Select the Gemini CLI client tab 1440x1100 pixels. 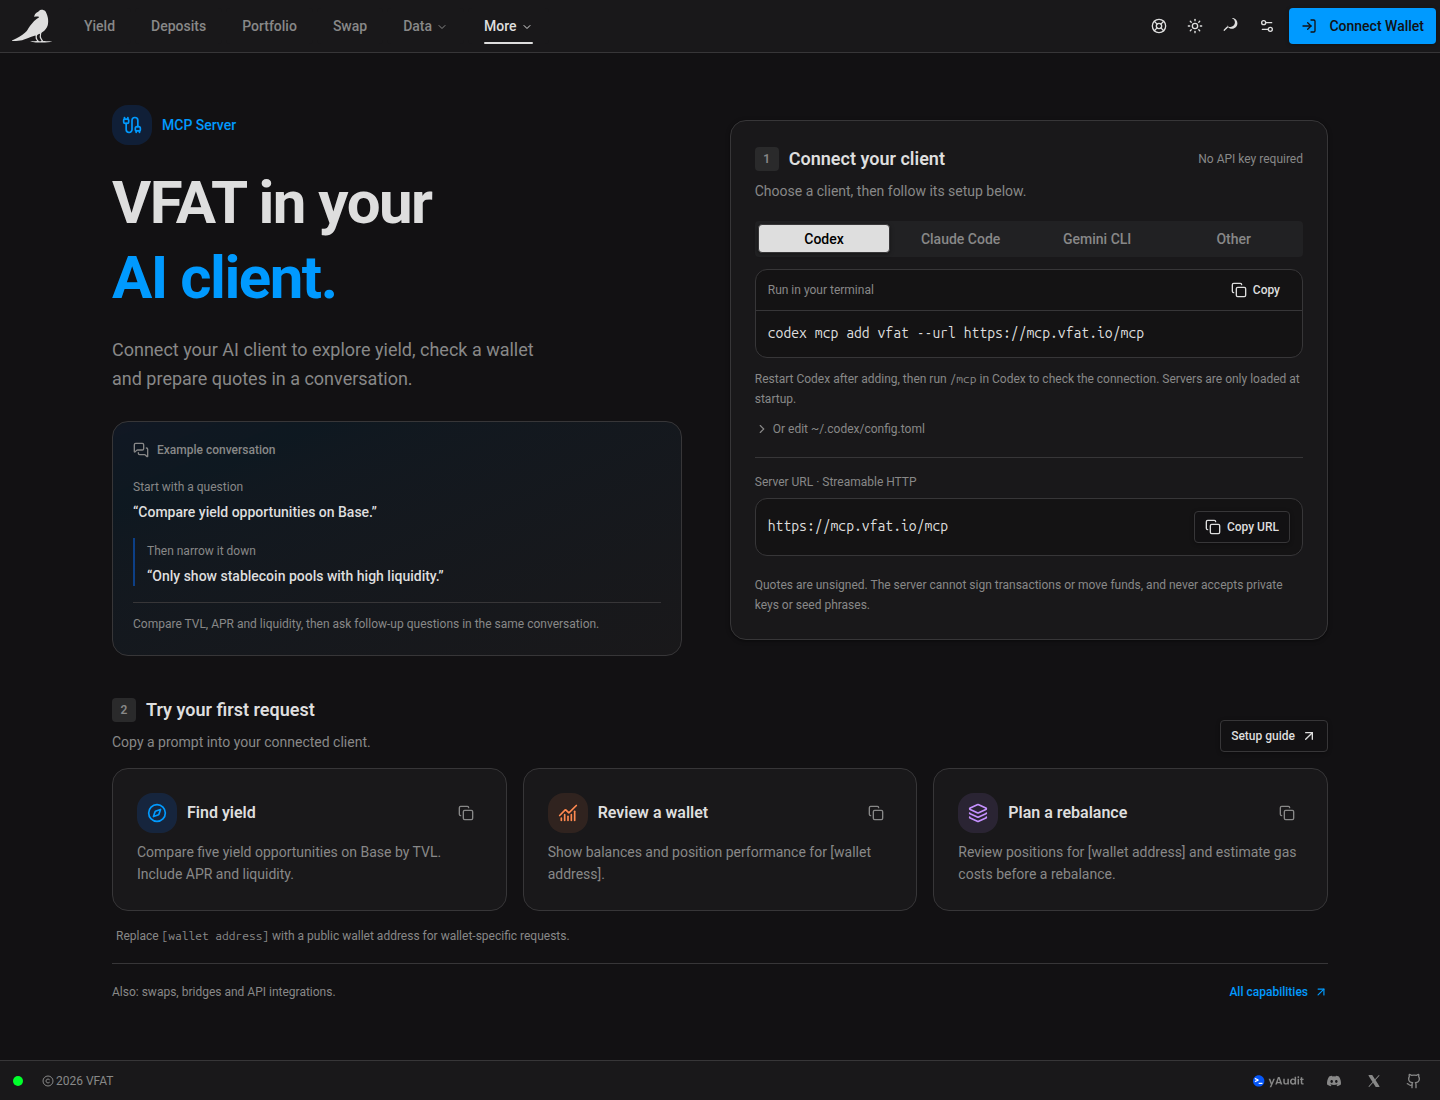[x=1097, y=239]
